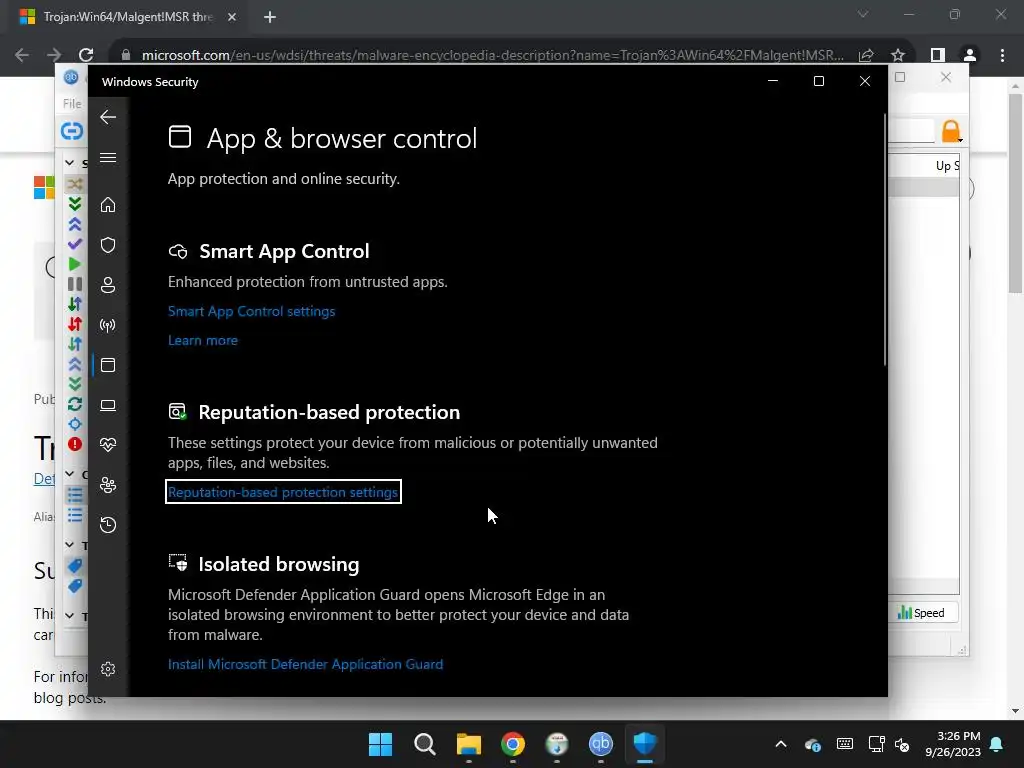Show hidden system tray icons
The width and height of the screenshot is (1024, 768).
point(780,744)
